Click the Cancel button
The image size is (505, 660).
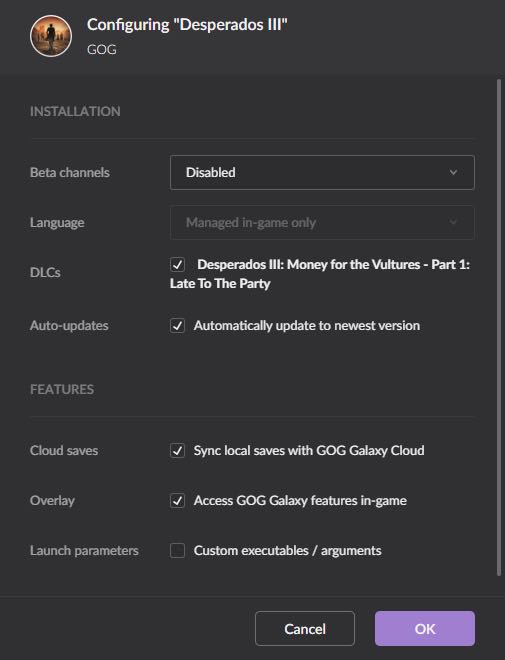(x=305, y=629)
